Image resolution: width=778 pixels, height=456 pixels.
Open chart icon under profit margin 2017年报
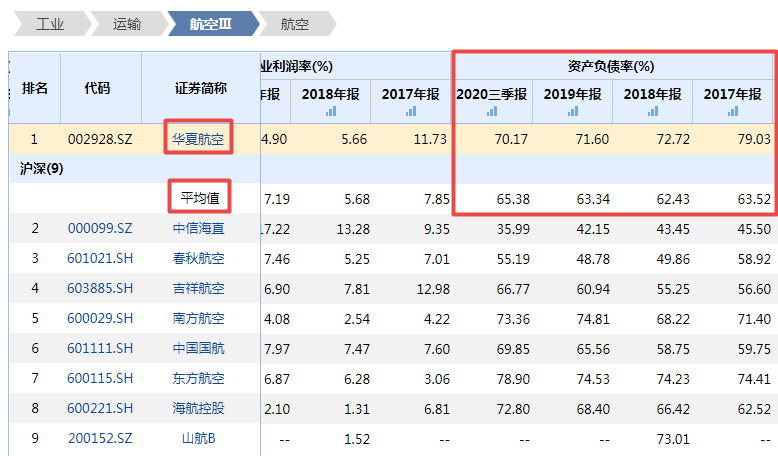pos(410,112)
